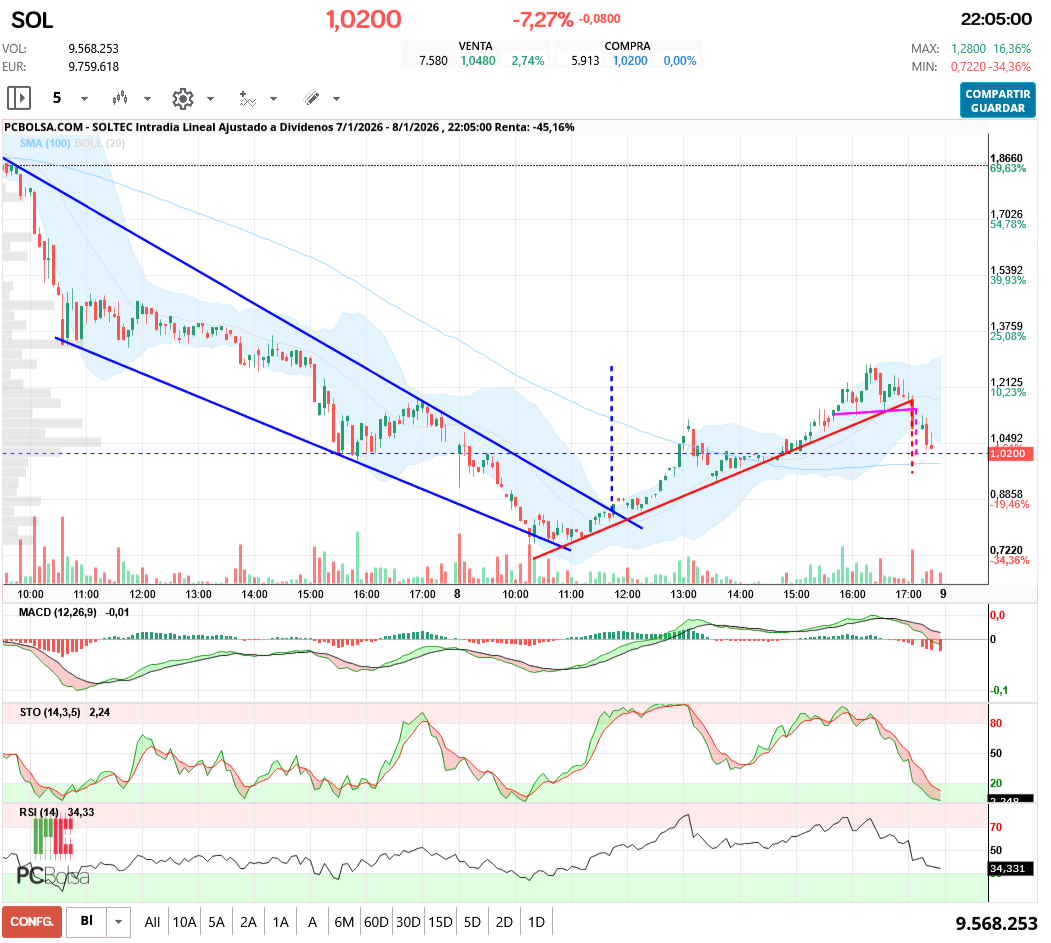Select the 6M time range
1051x943 pixels.
[345, 922]
